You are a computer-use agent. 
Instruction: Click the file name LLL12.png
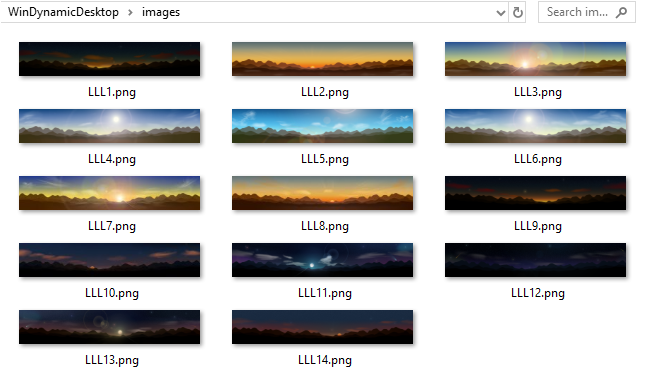538,293
